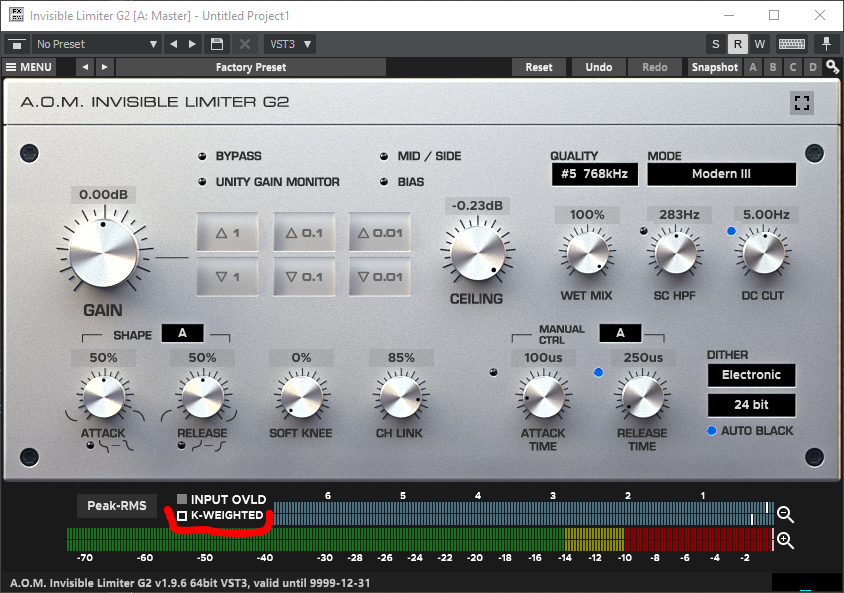
Task: Select snapshot slot A
Action: point(752,67)
